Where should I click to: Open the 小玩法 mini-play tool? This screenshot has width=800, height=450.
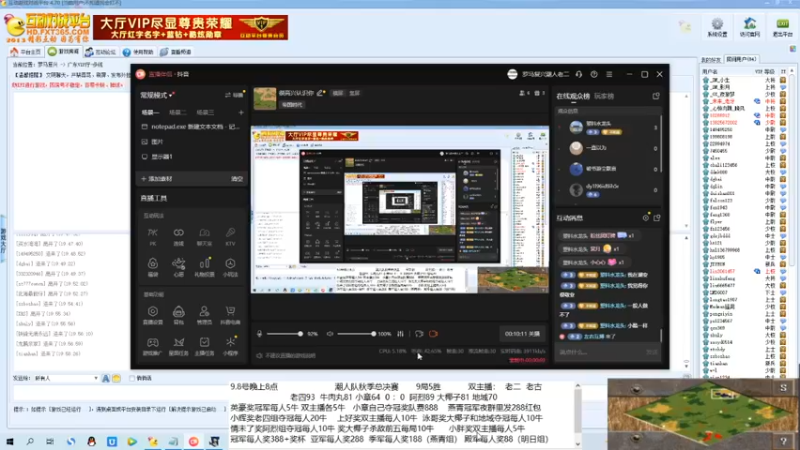coord(230,267)
